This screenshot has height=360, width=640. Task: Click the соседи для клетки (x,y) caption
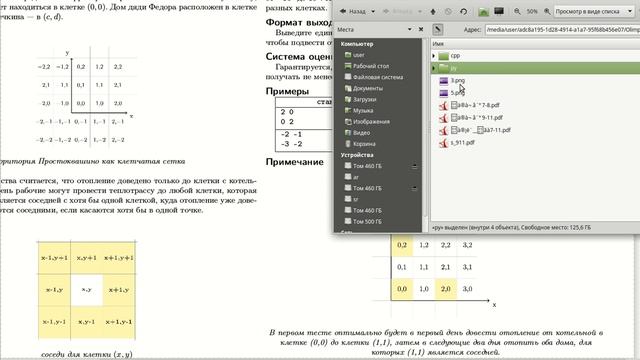[x=87, y=354]
